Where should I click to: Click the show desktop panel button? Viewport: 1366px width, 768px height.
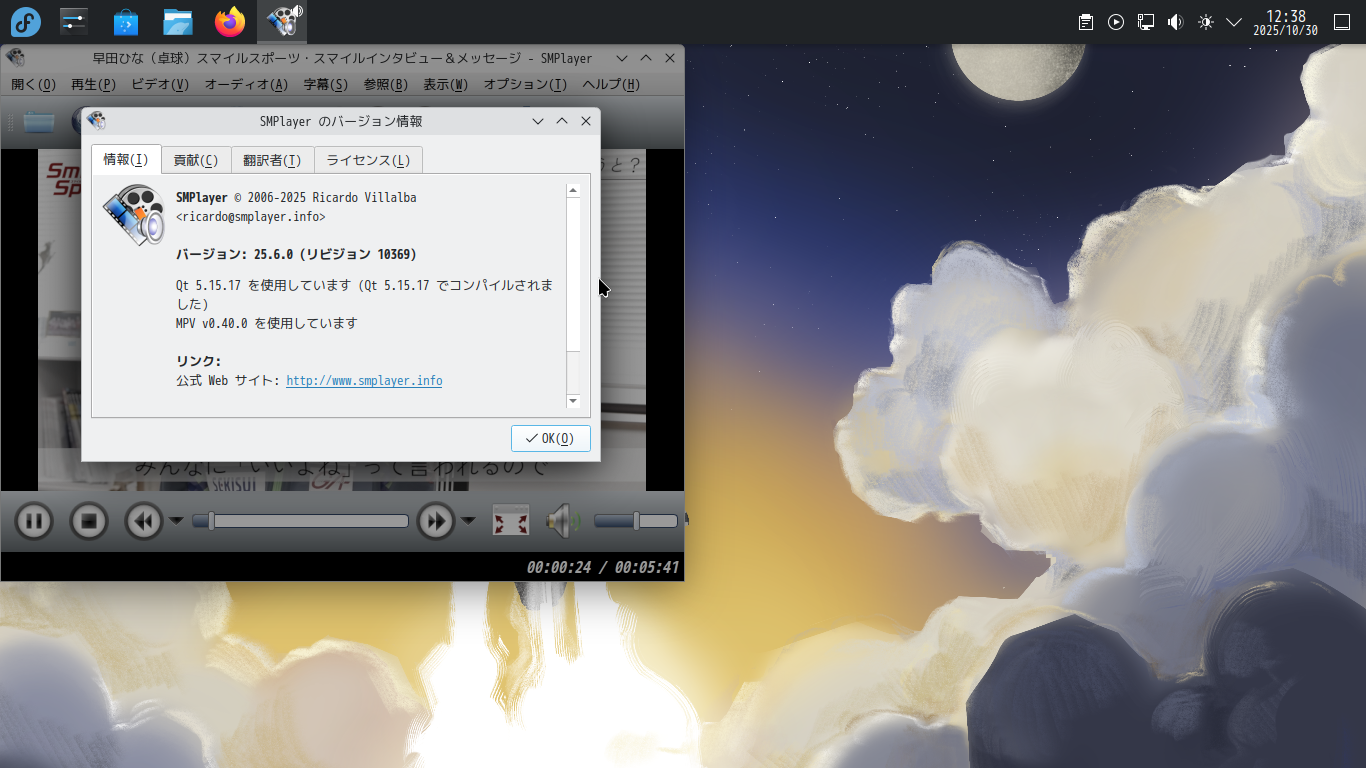[x=1342, y=22]
